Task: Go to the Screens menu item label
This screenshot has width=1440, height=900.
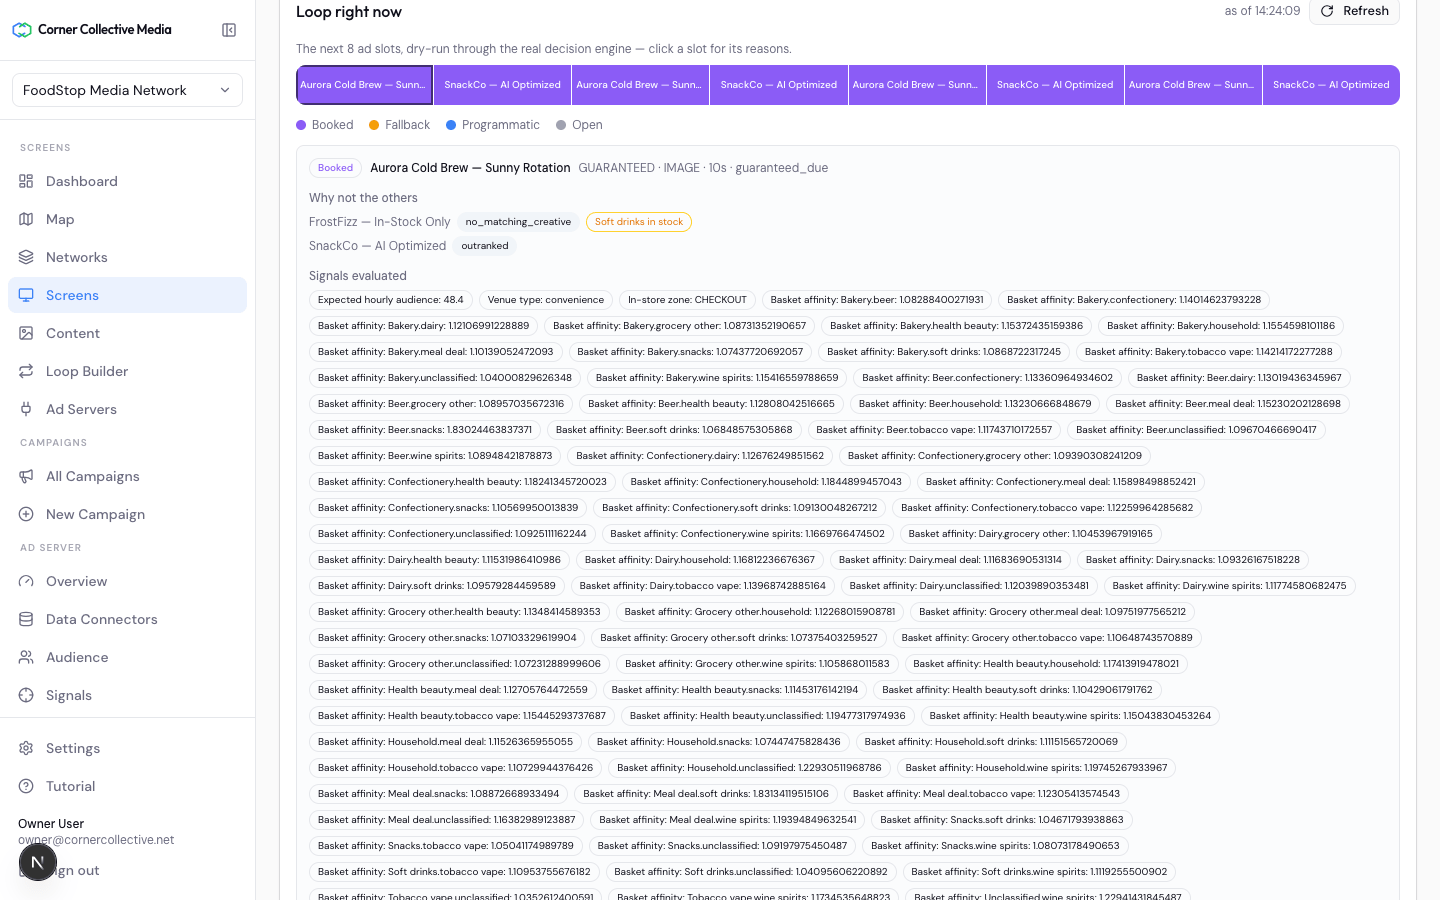Action: pyautogui.click(x=72, y=295)
